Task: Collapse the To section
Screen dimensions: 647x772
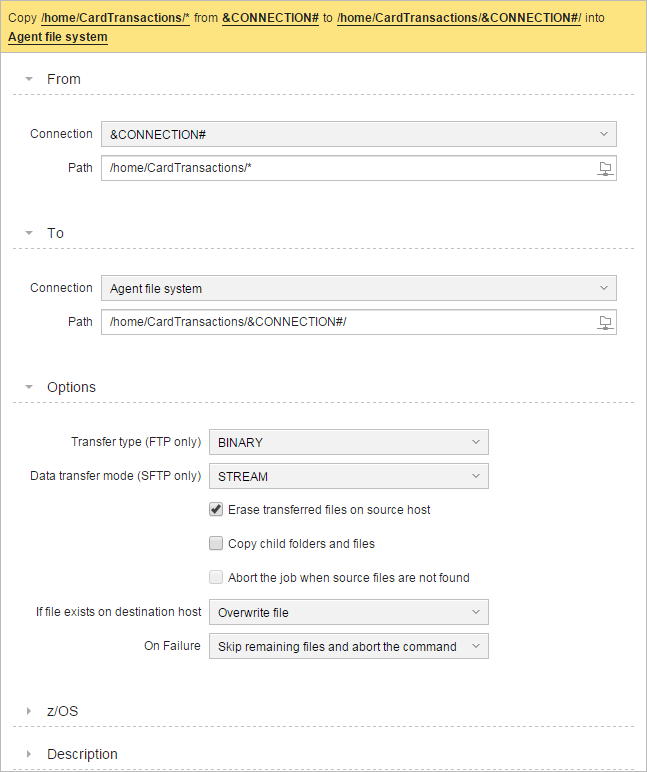Action: coord(30,233)
